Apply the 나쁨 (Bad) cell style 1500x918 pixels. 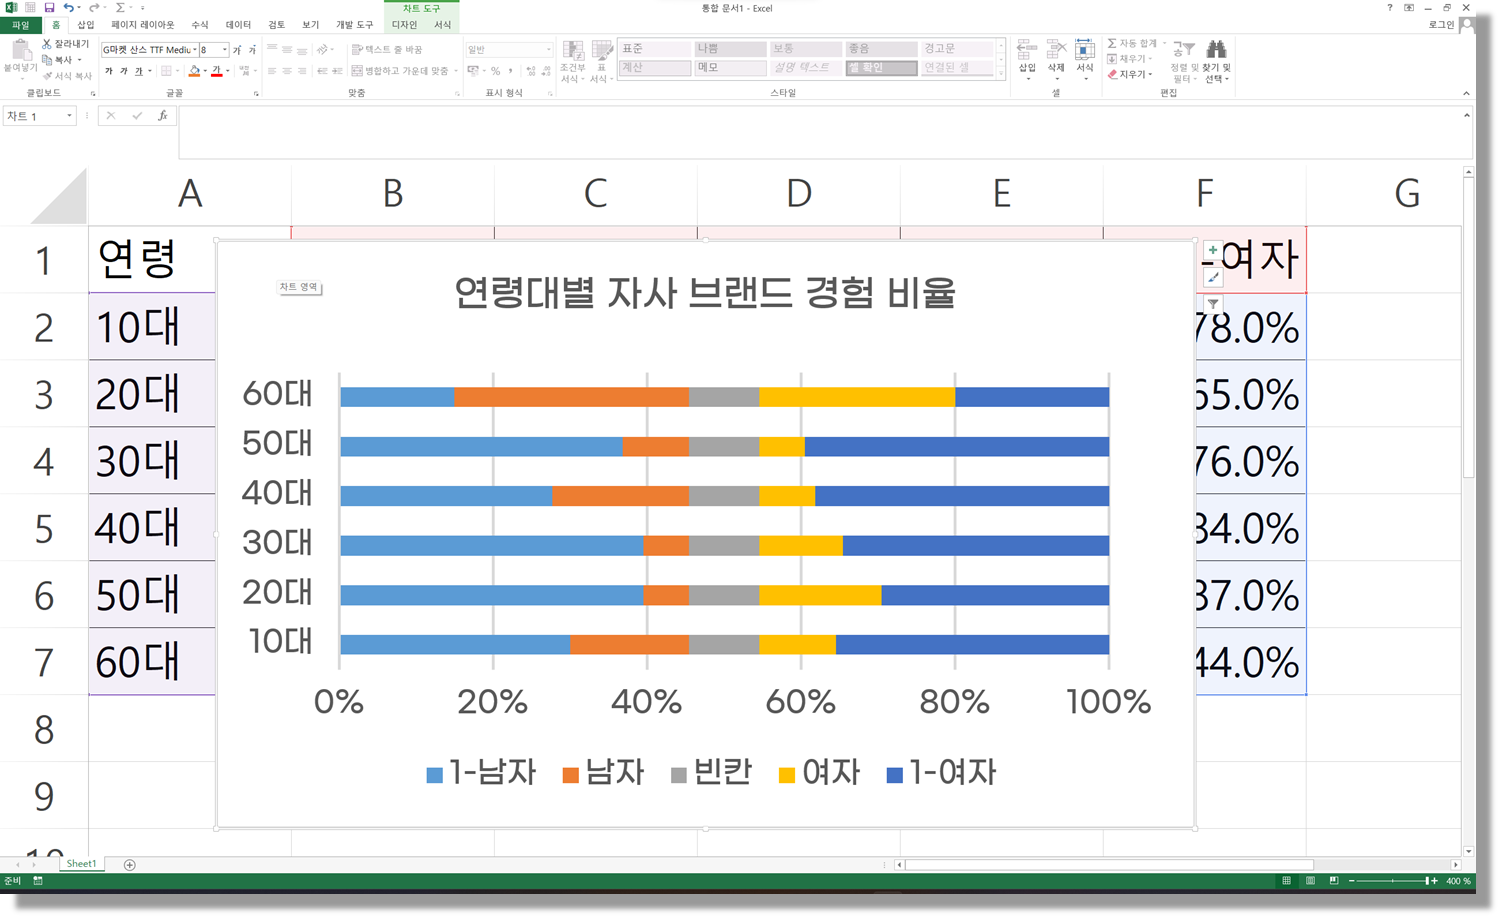coord(730,48)
